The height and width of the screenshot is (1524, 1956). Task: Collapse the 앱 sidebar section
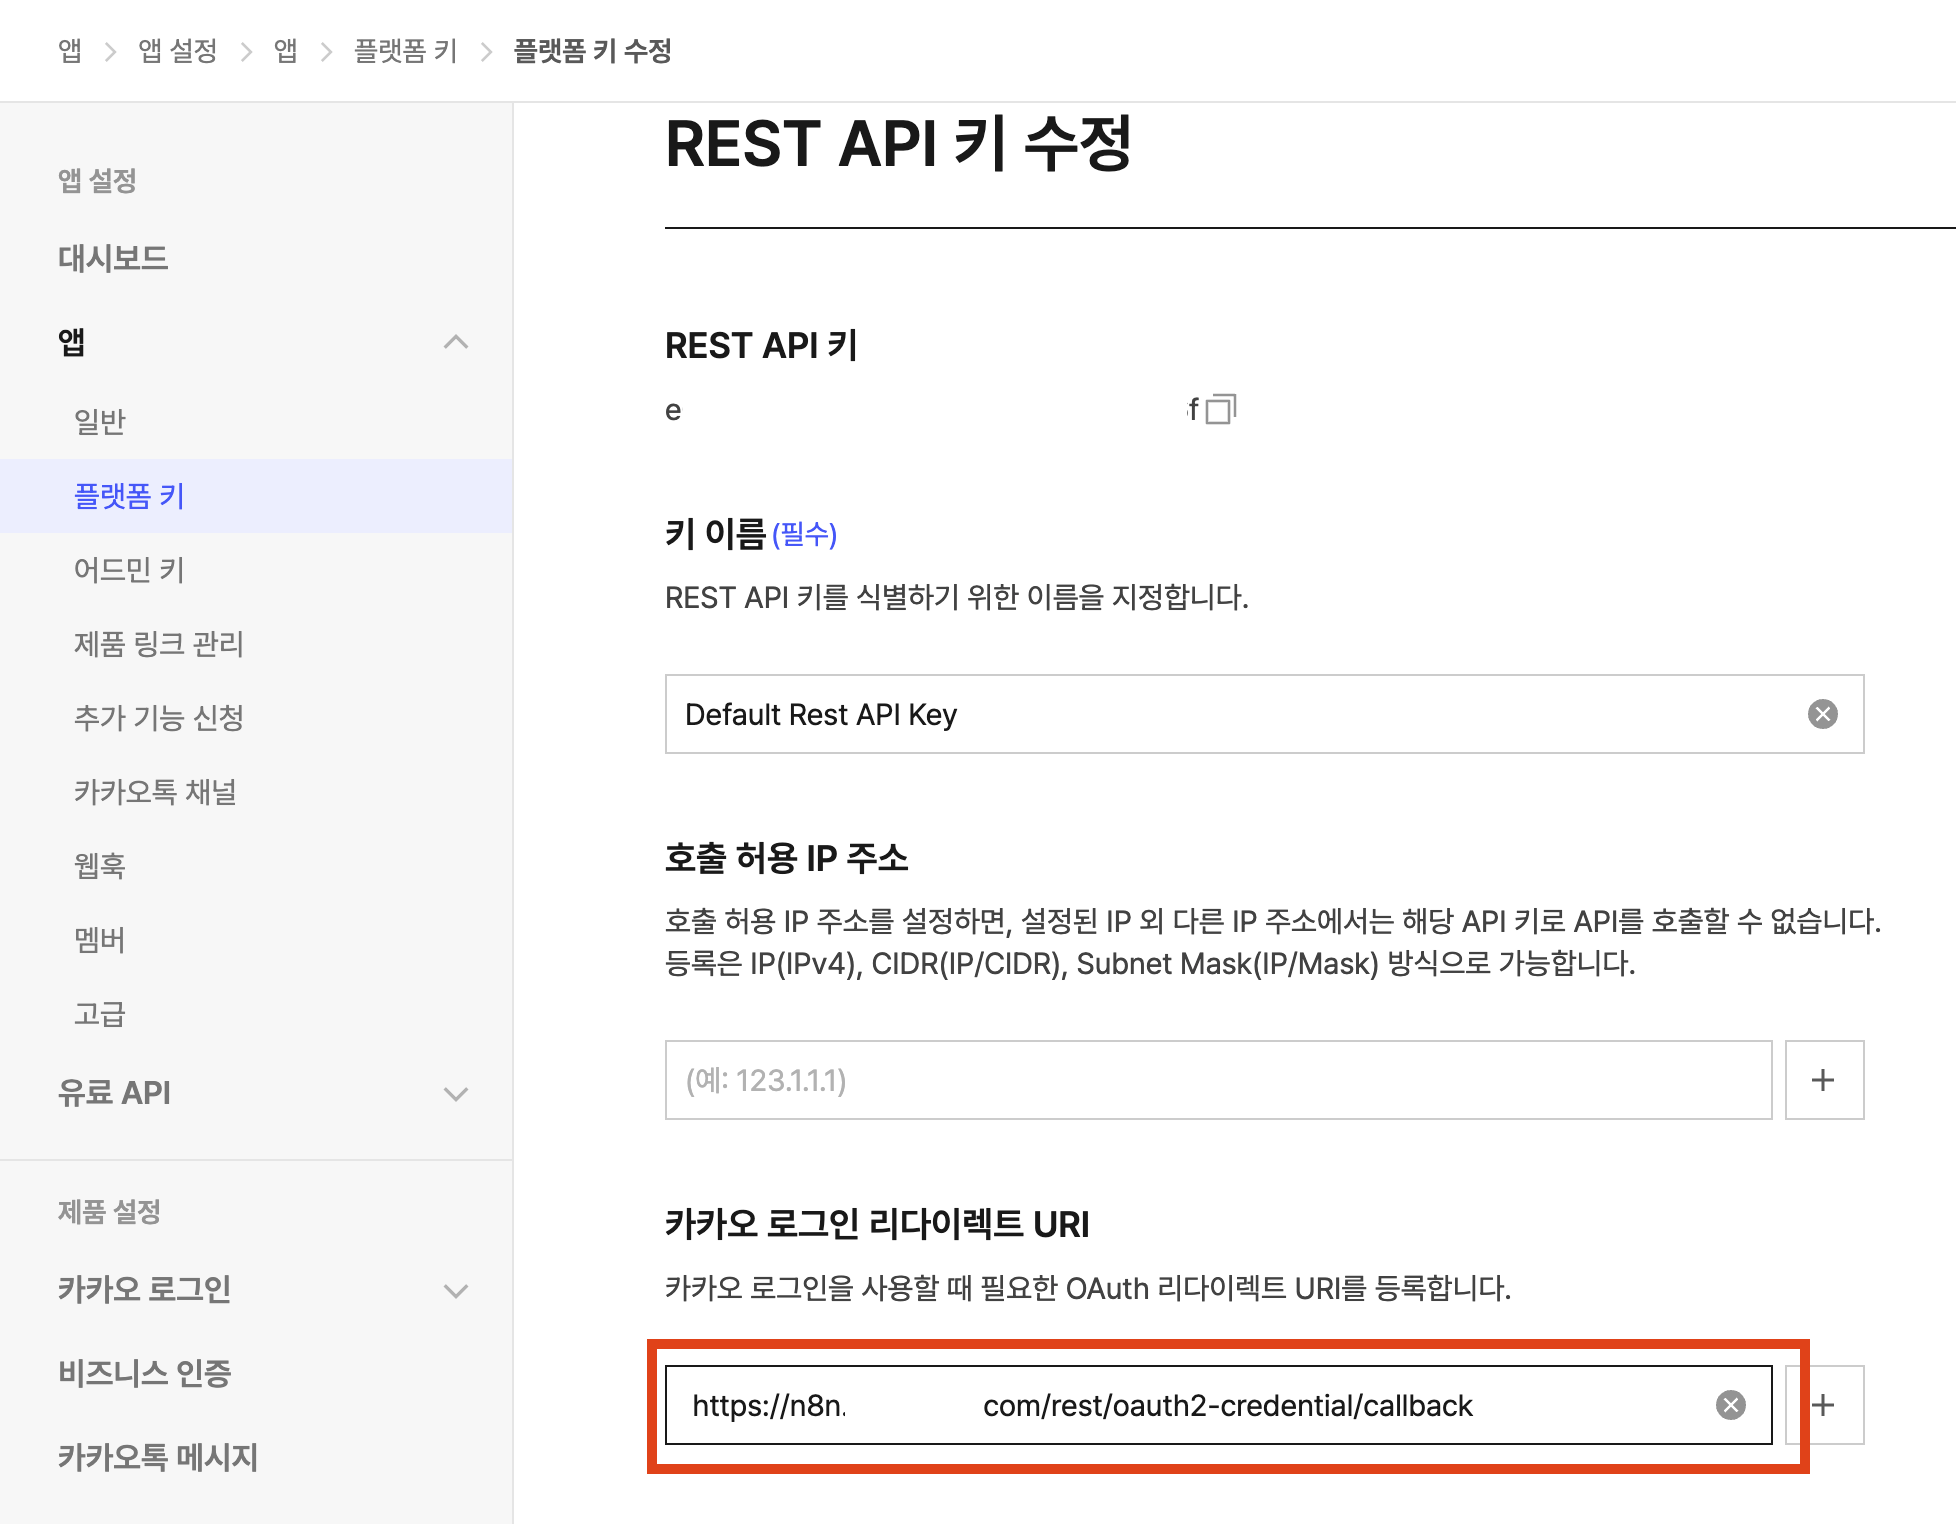[x=455, y=342]
